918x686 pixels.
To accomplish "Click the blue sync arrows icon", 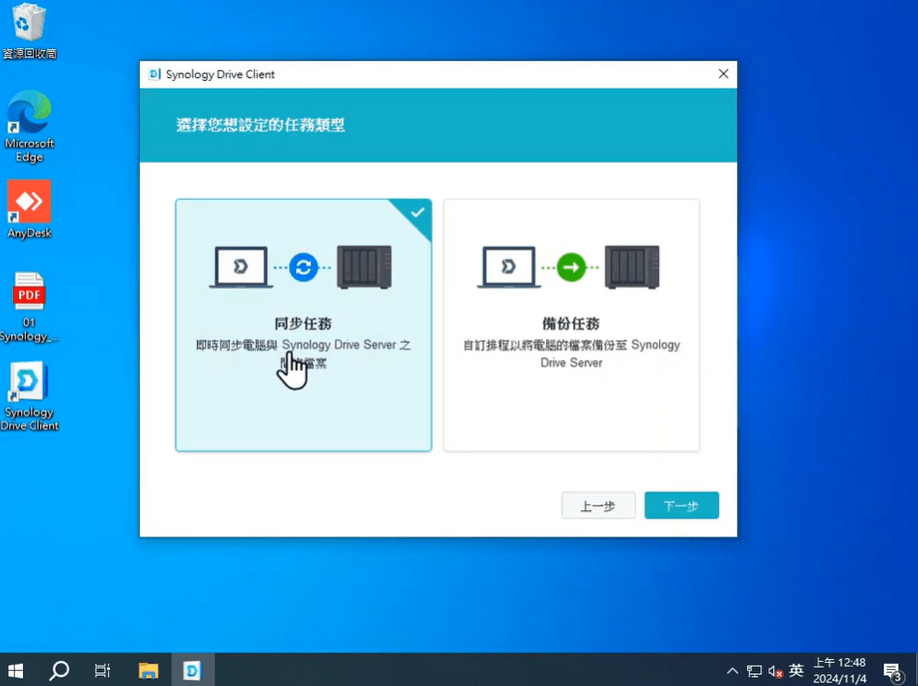I will pyautogui.click(x=303, y=267).
